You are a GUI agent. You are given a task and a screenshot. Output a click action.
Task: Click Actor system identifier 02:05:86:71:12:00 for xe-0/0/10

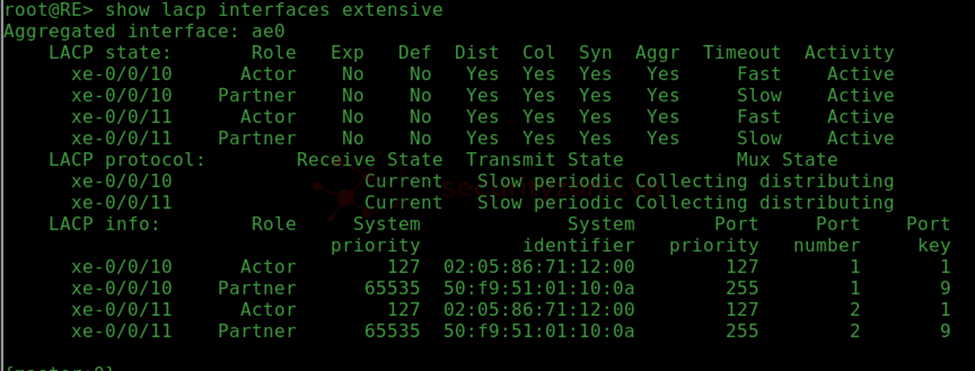(x=538, y=267)
